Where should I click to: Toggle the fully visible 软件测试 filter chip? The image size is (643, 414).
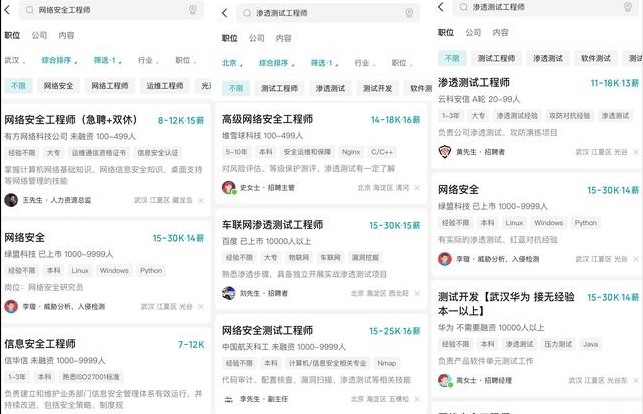point(596,58)
